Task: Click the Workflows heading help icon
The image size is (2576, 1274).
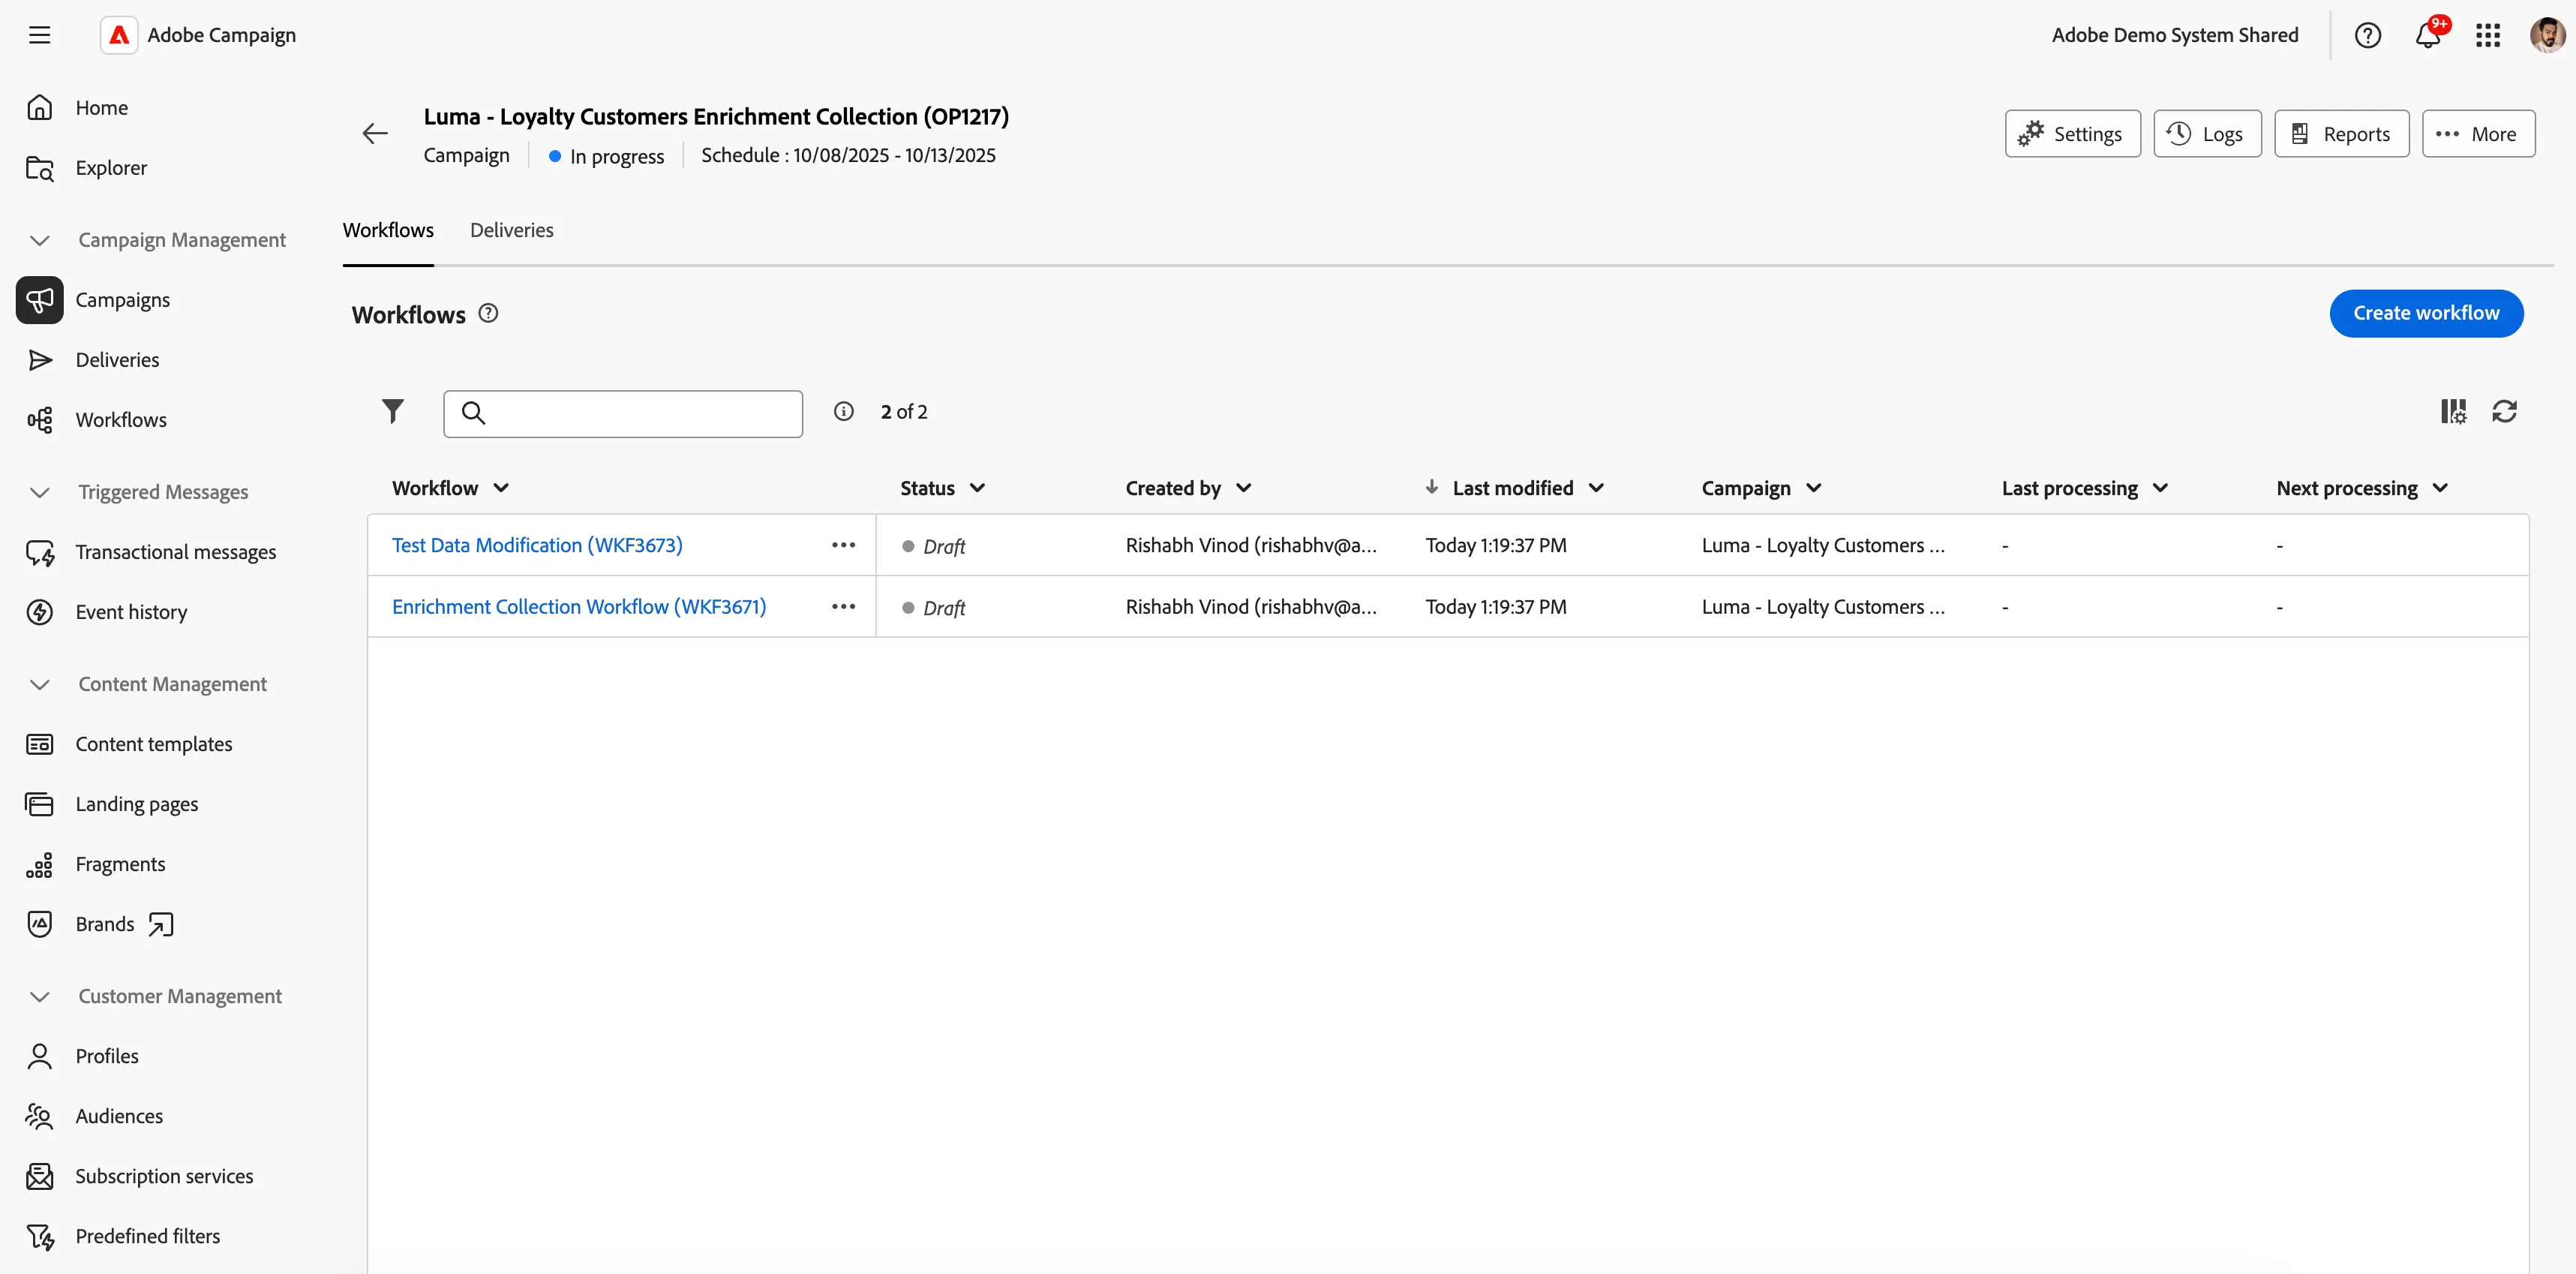Action: [x=488, y=313]
